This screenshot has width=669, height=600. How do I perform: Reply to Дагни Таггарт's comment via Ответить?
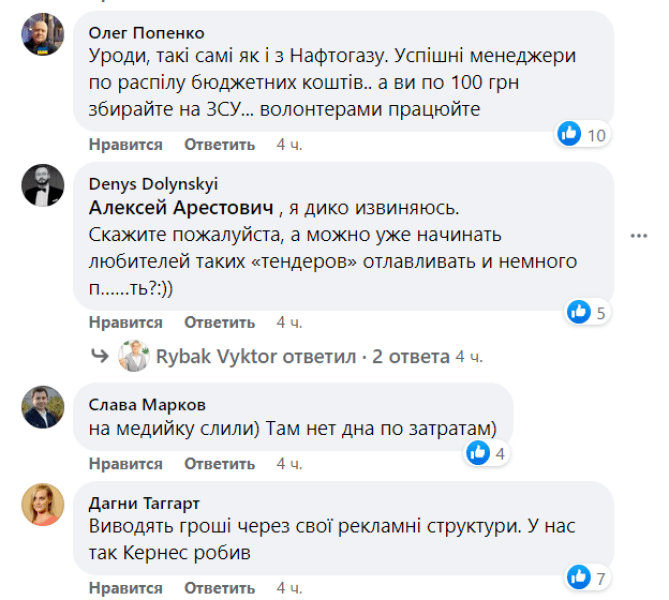click(219, 586)
